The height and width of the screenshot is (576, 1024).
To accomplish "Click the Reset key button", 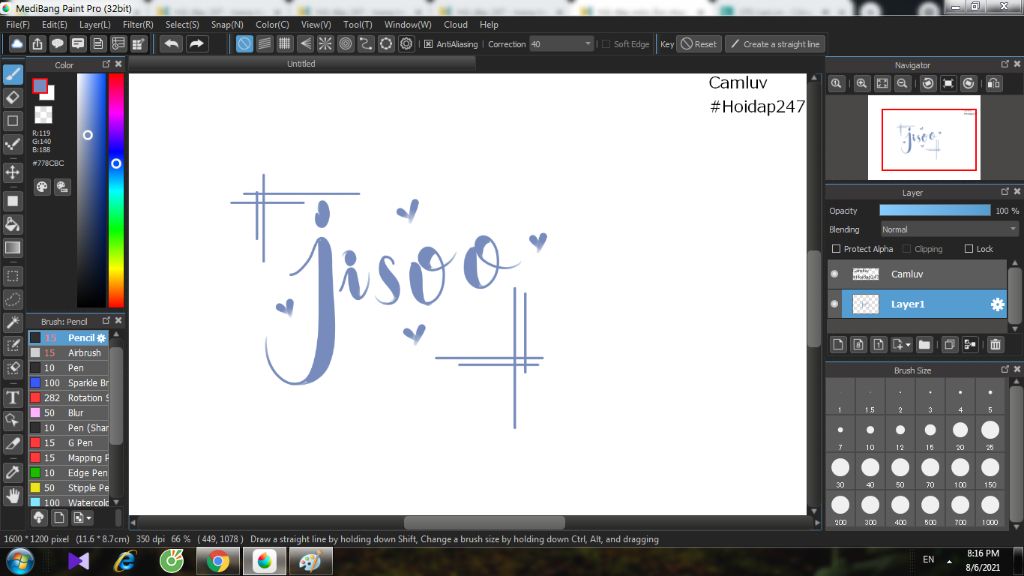I will coord(698,44).
